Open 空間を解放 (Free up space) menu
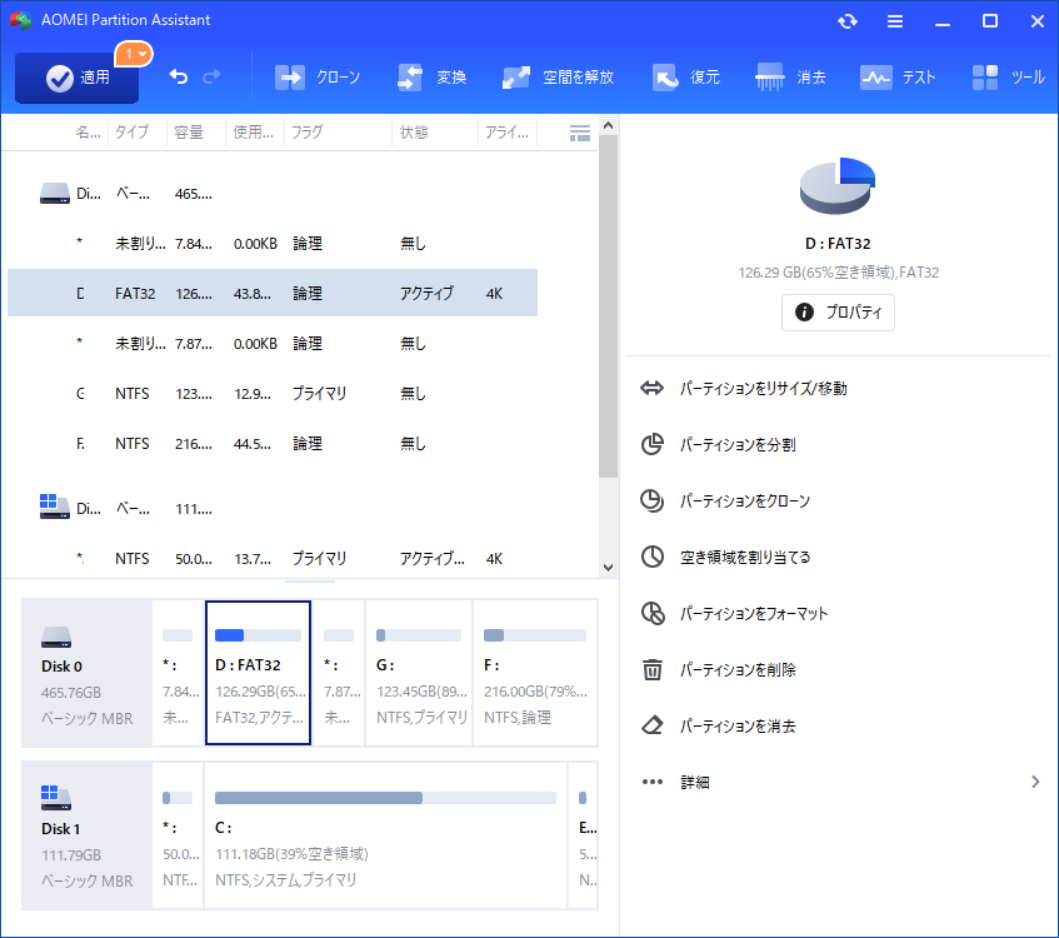This screenshot has height=938, width=1059. (558, 78)
